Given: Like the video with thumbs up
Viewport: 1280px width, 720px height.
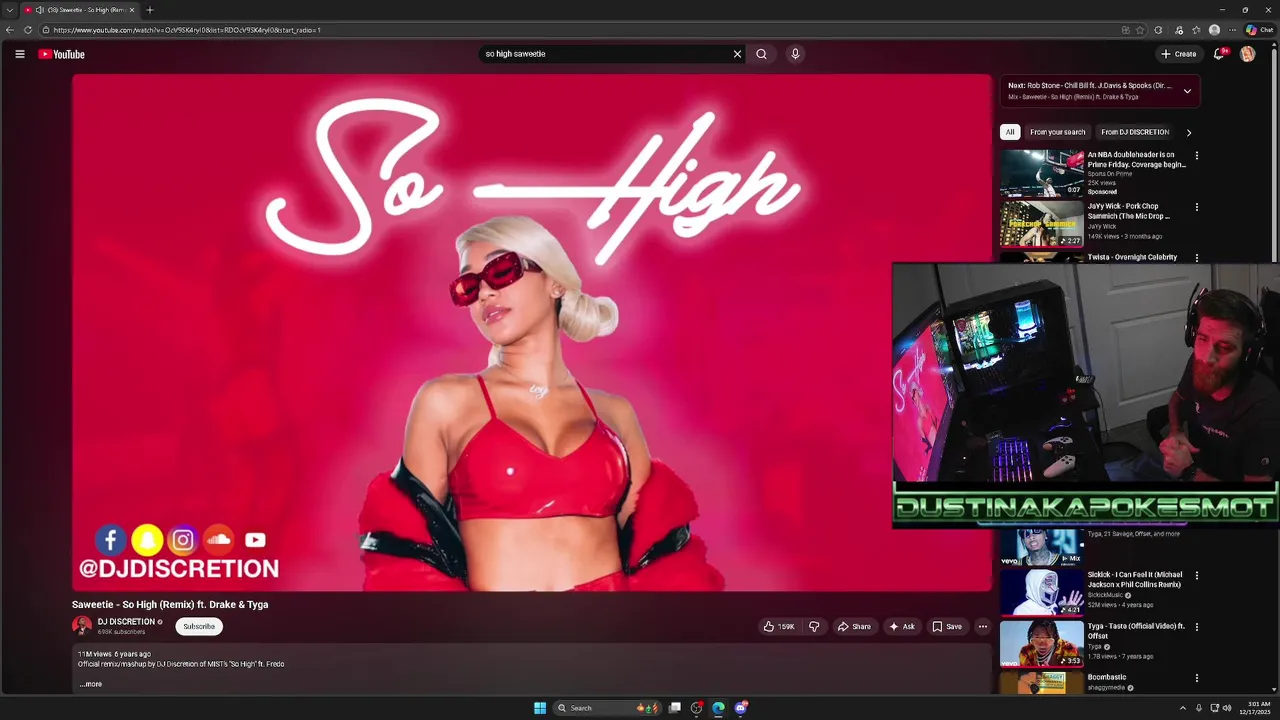Looking at the screenshot, I should [x=779, y=627].
